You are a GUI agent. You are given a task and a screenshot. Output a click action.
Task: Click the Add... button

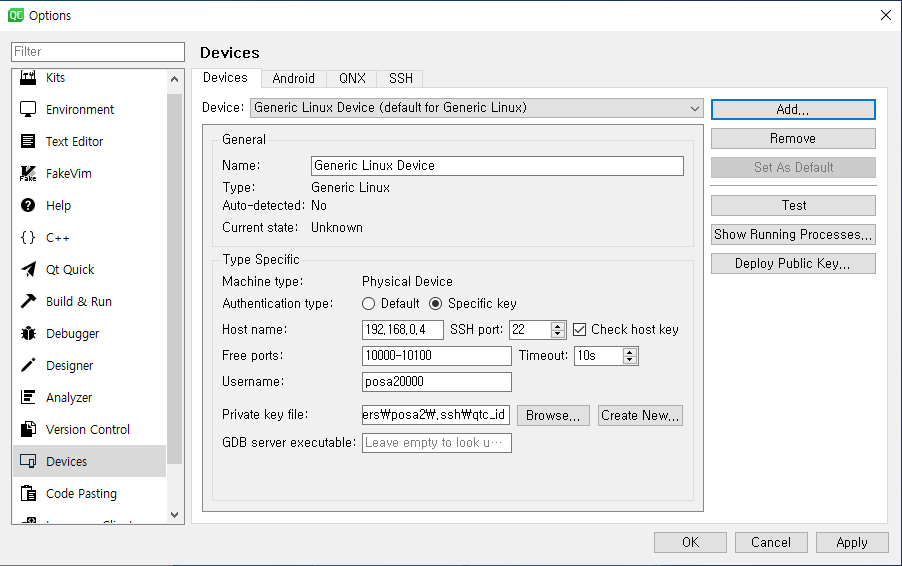793,110
